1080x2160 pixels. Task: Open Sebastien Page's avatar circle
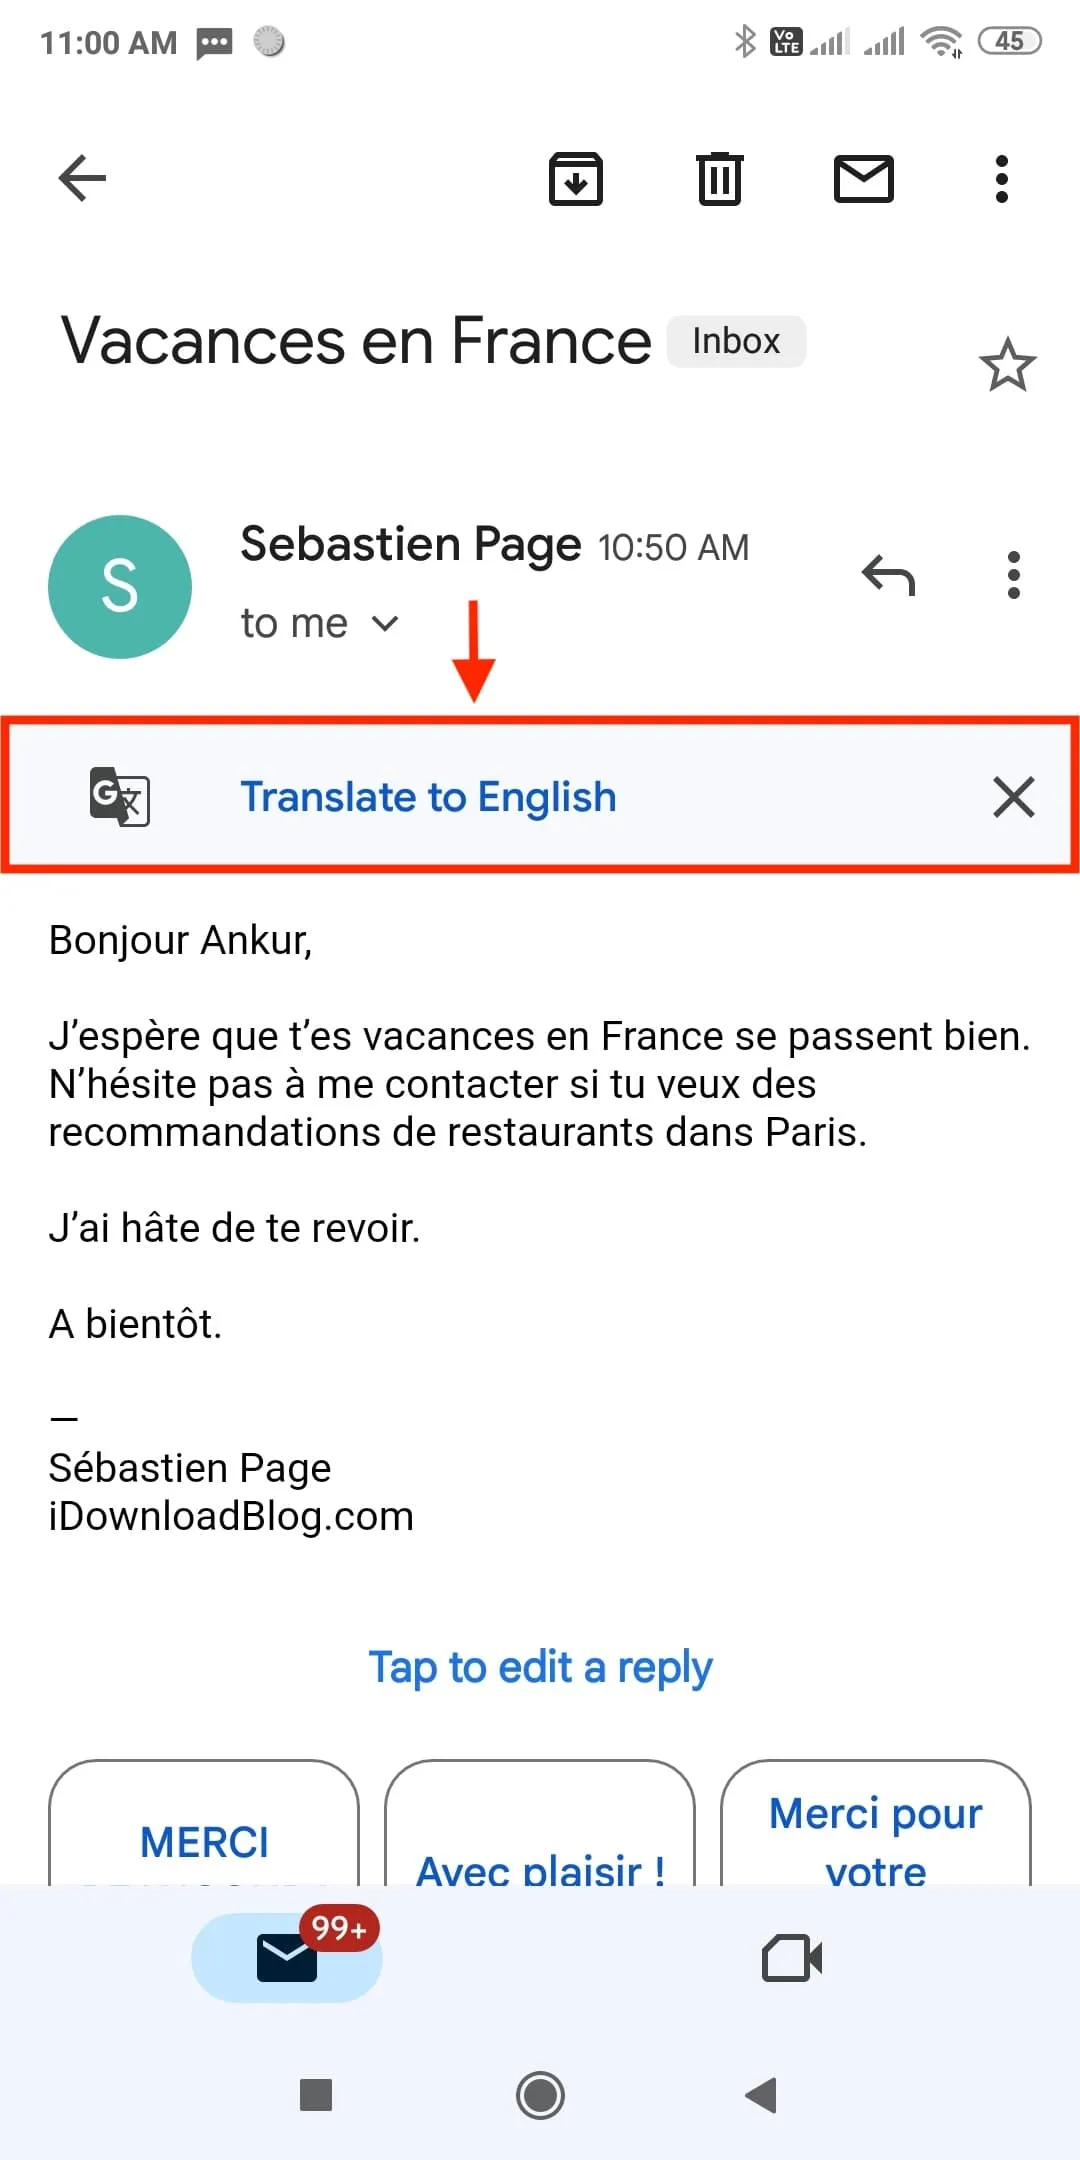tap(120, 587)
